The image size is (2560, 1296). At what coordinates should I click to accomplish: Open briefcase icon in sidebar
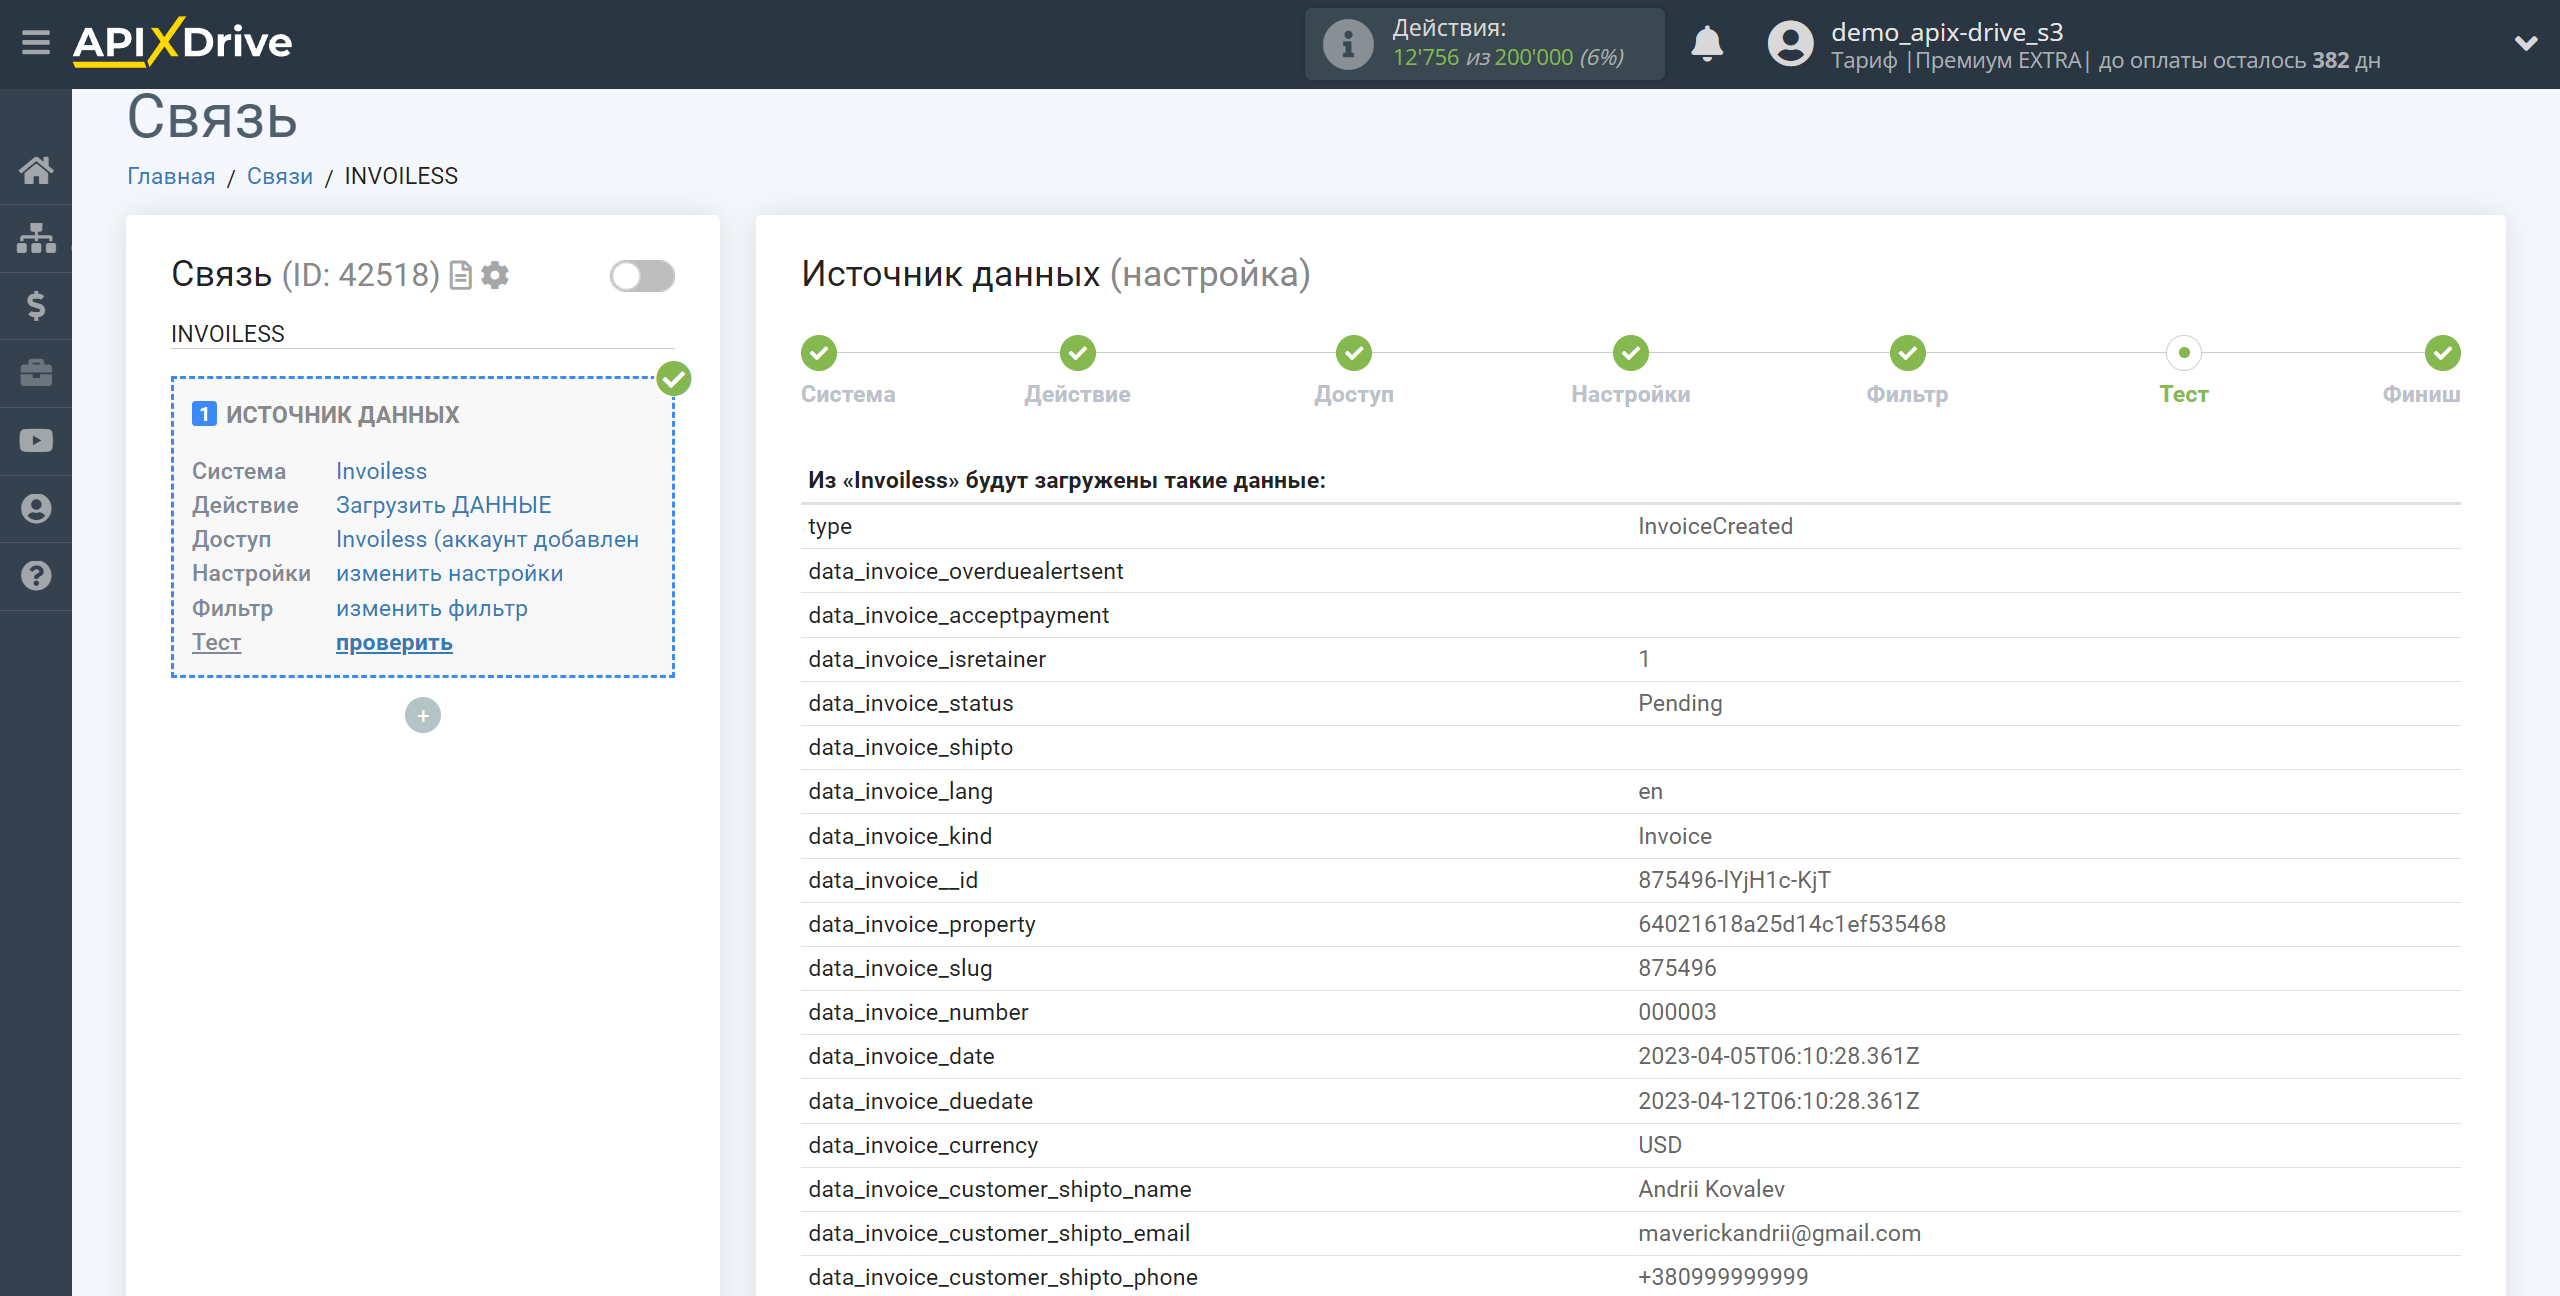[36, 373]
